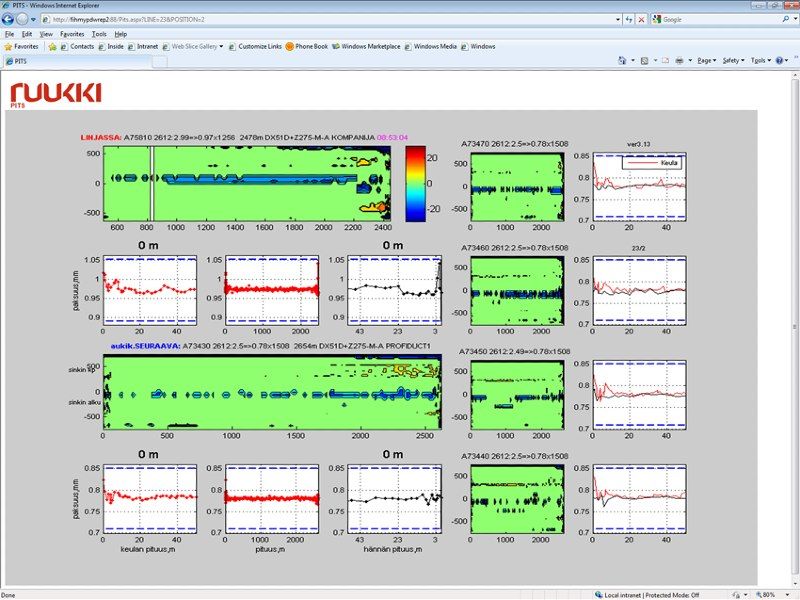Stop loading the current page

640,20
